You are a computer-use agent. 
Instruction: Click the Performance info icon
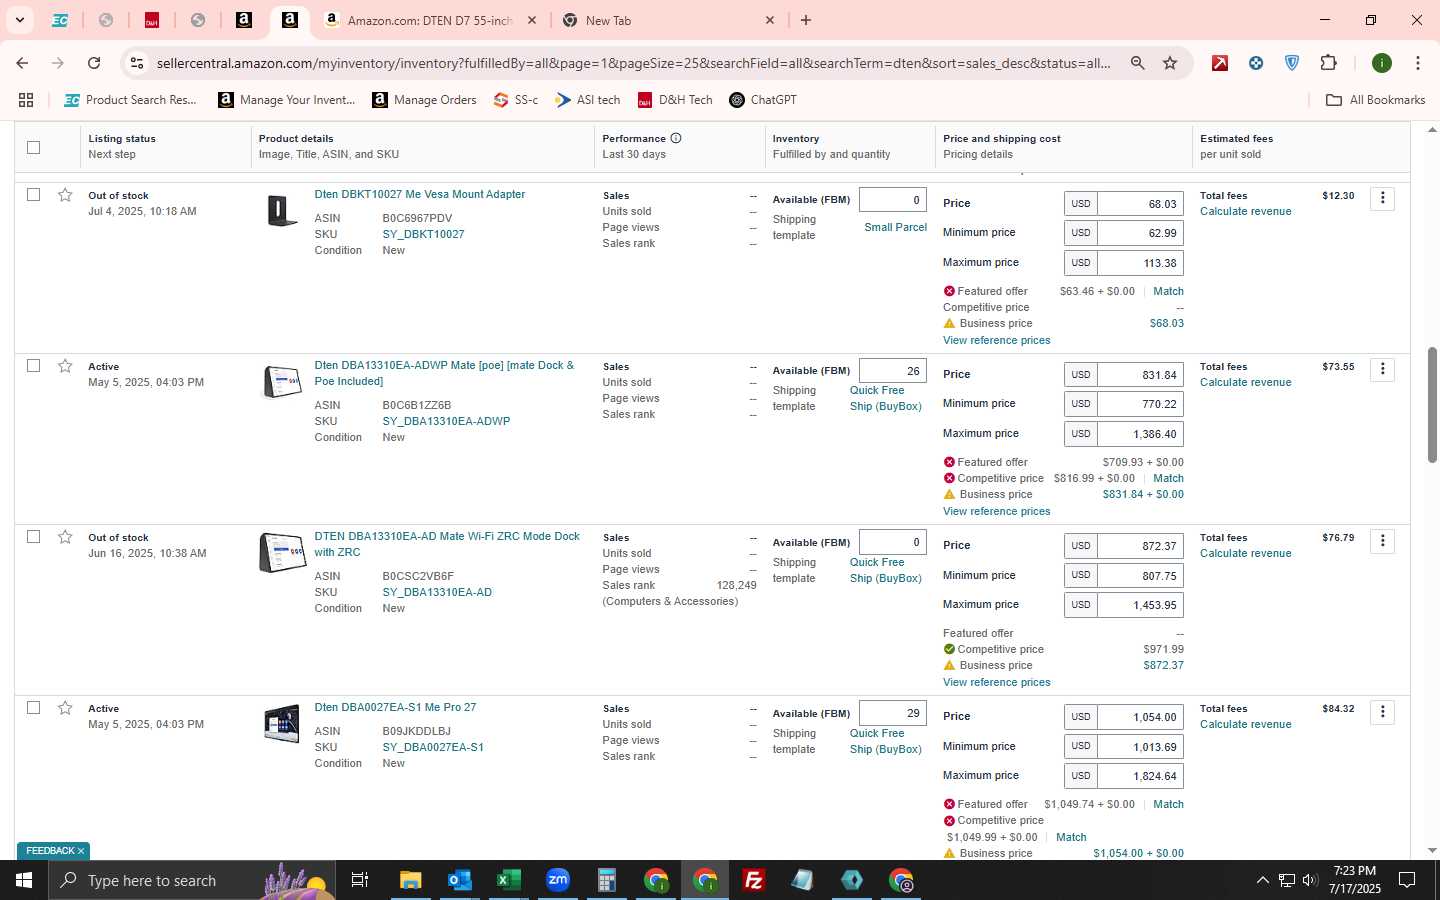tap(676, 138)
